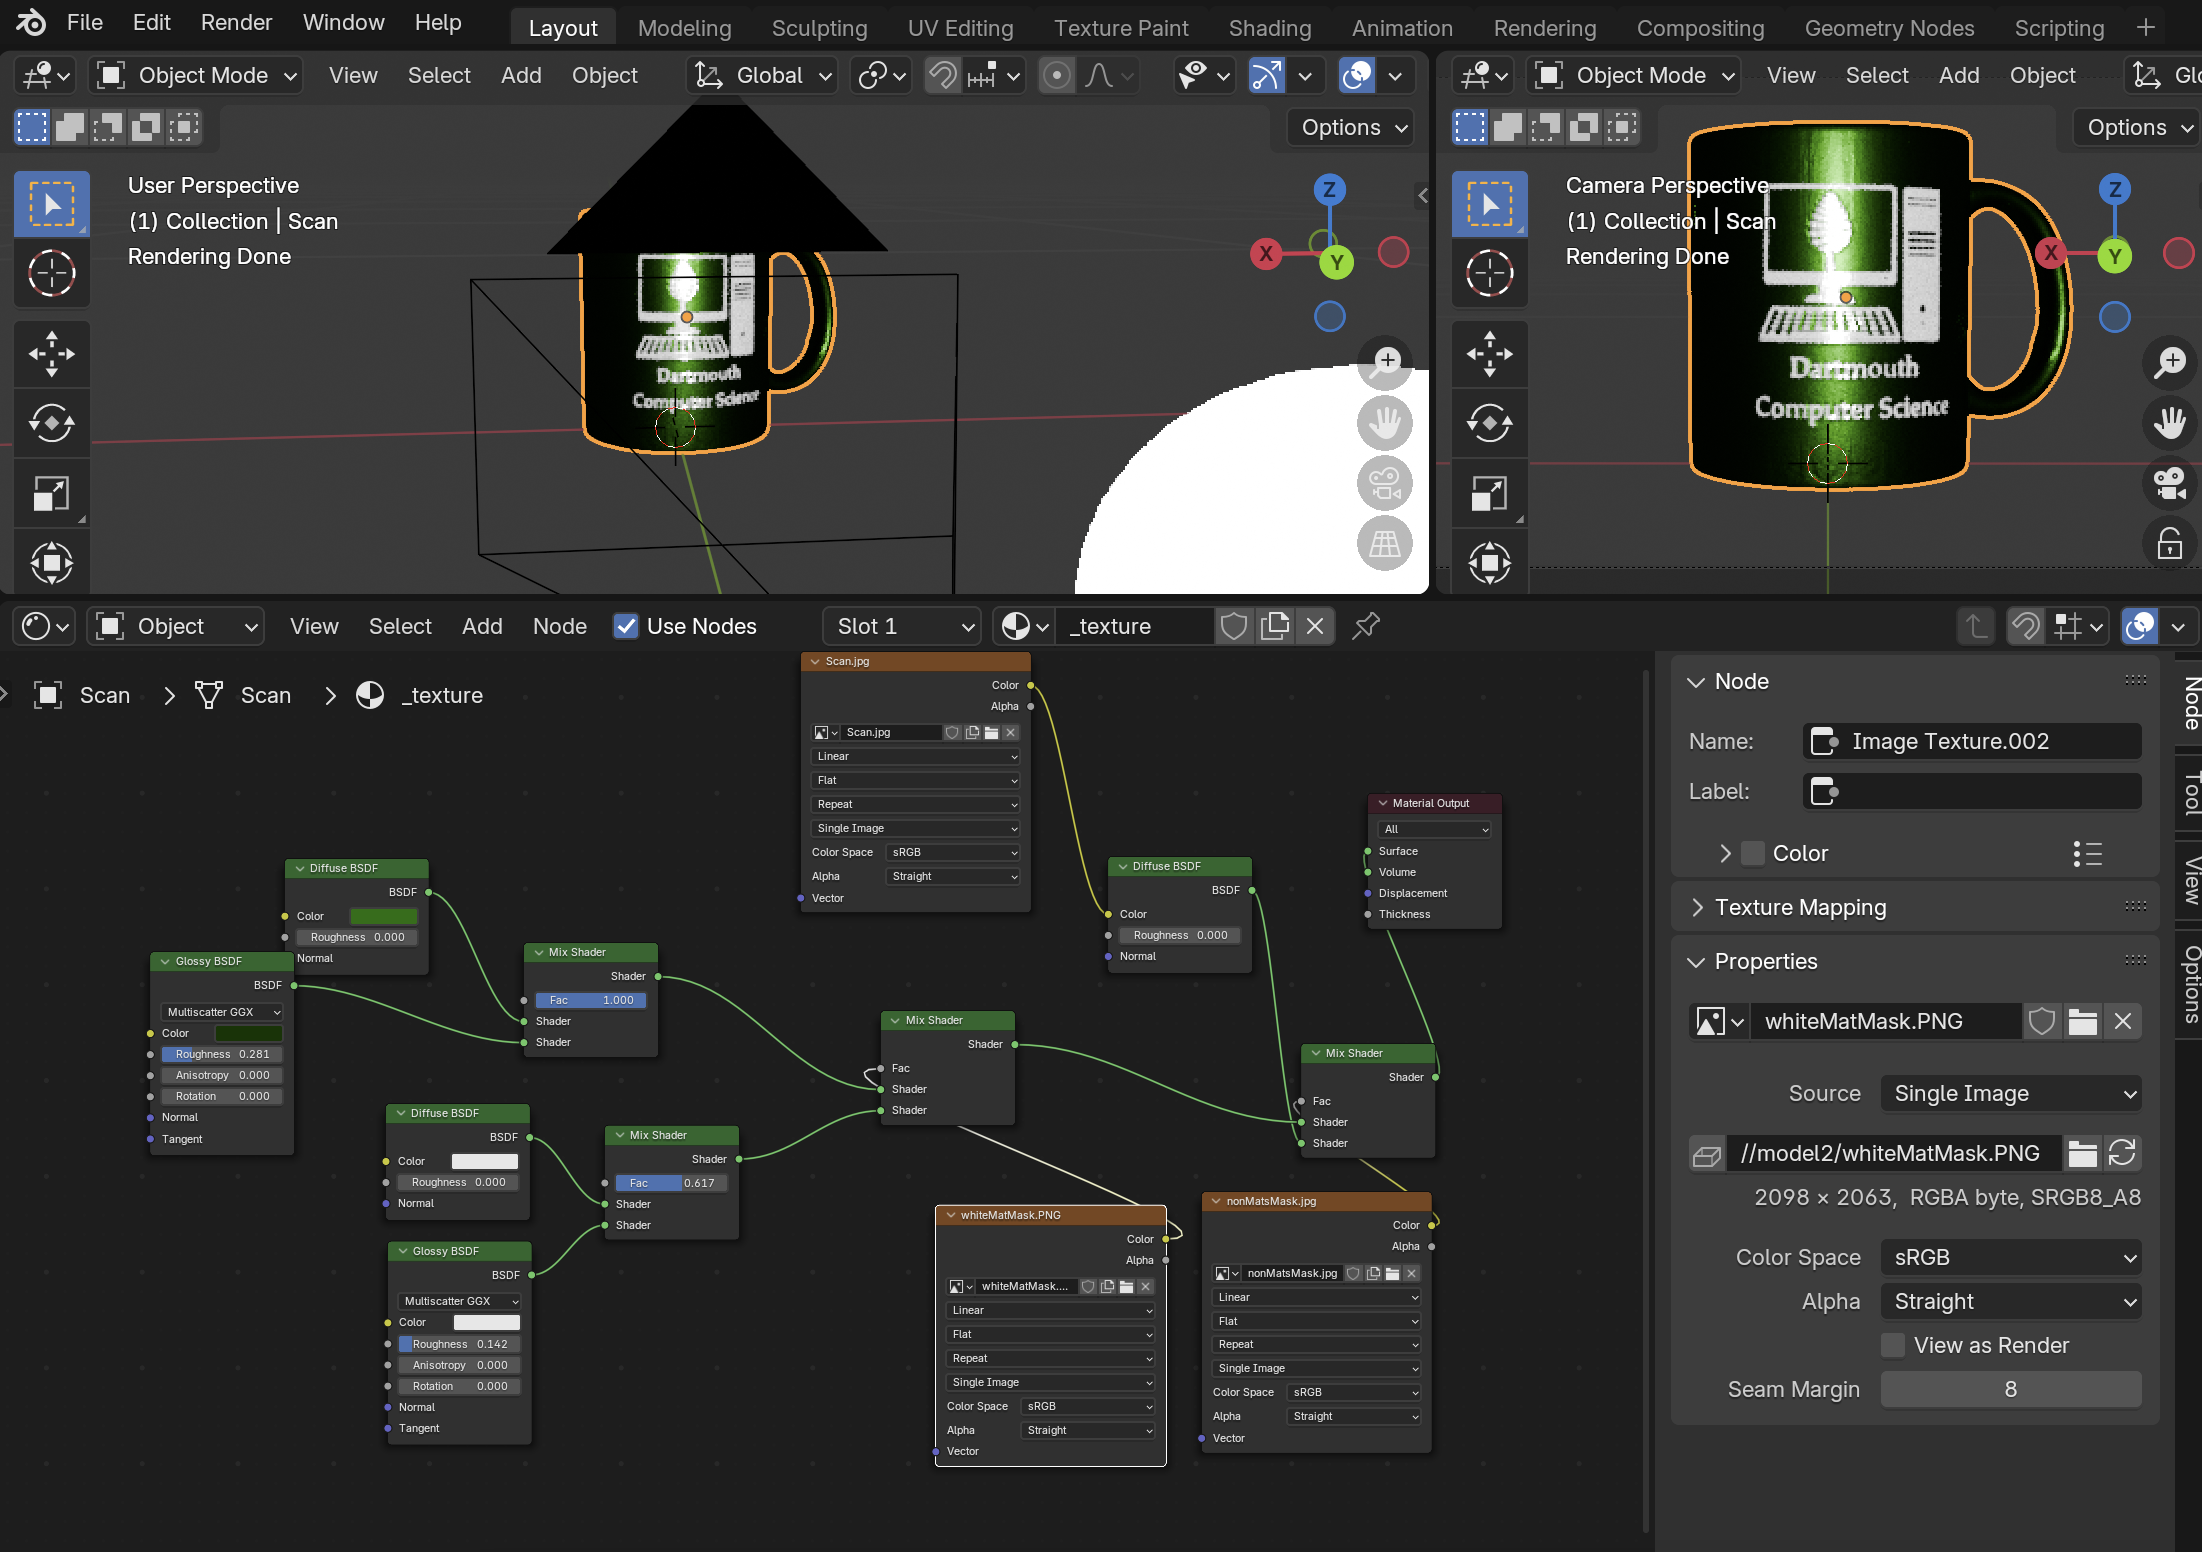The height and width of the screenshot is (1552, 2202).
Task: Open file browser for whiteMatMask filepath
Action: [x=2082, y=1153]
